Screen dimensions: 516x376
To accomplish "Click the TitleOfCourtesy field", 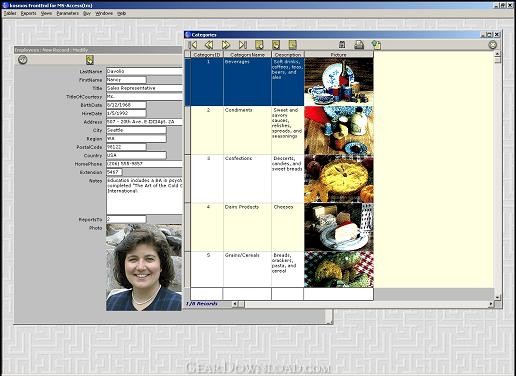I will point(144,96).
